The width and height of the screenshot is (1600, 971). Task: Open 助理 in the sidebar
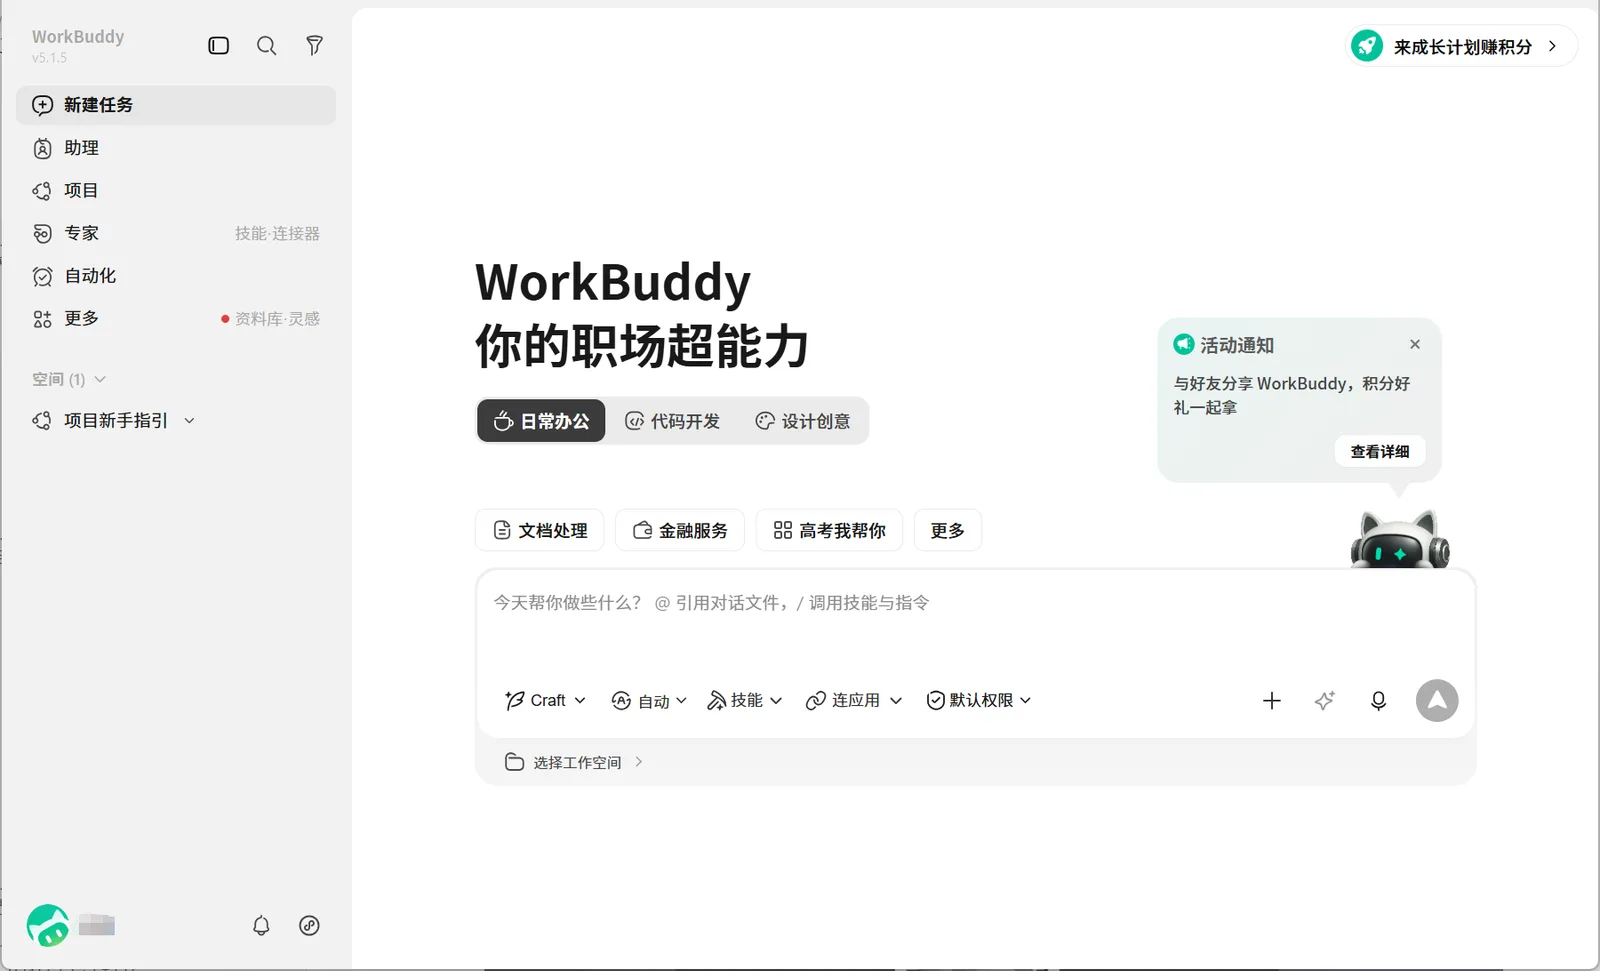pos(176,148)
